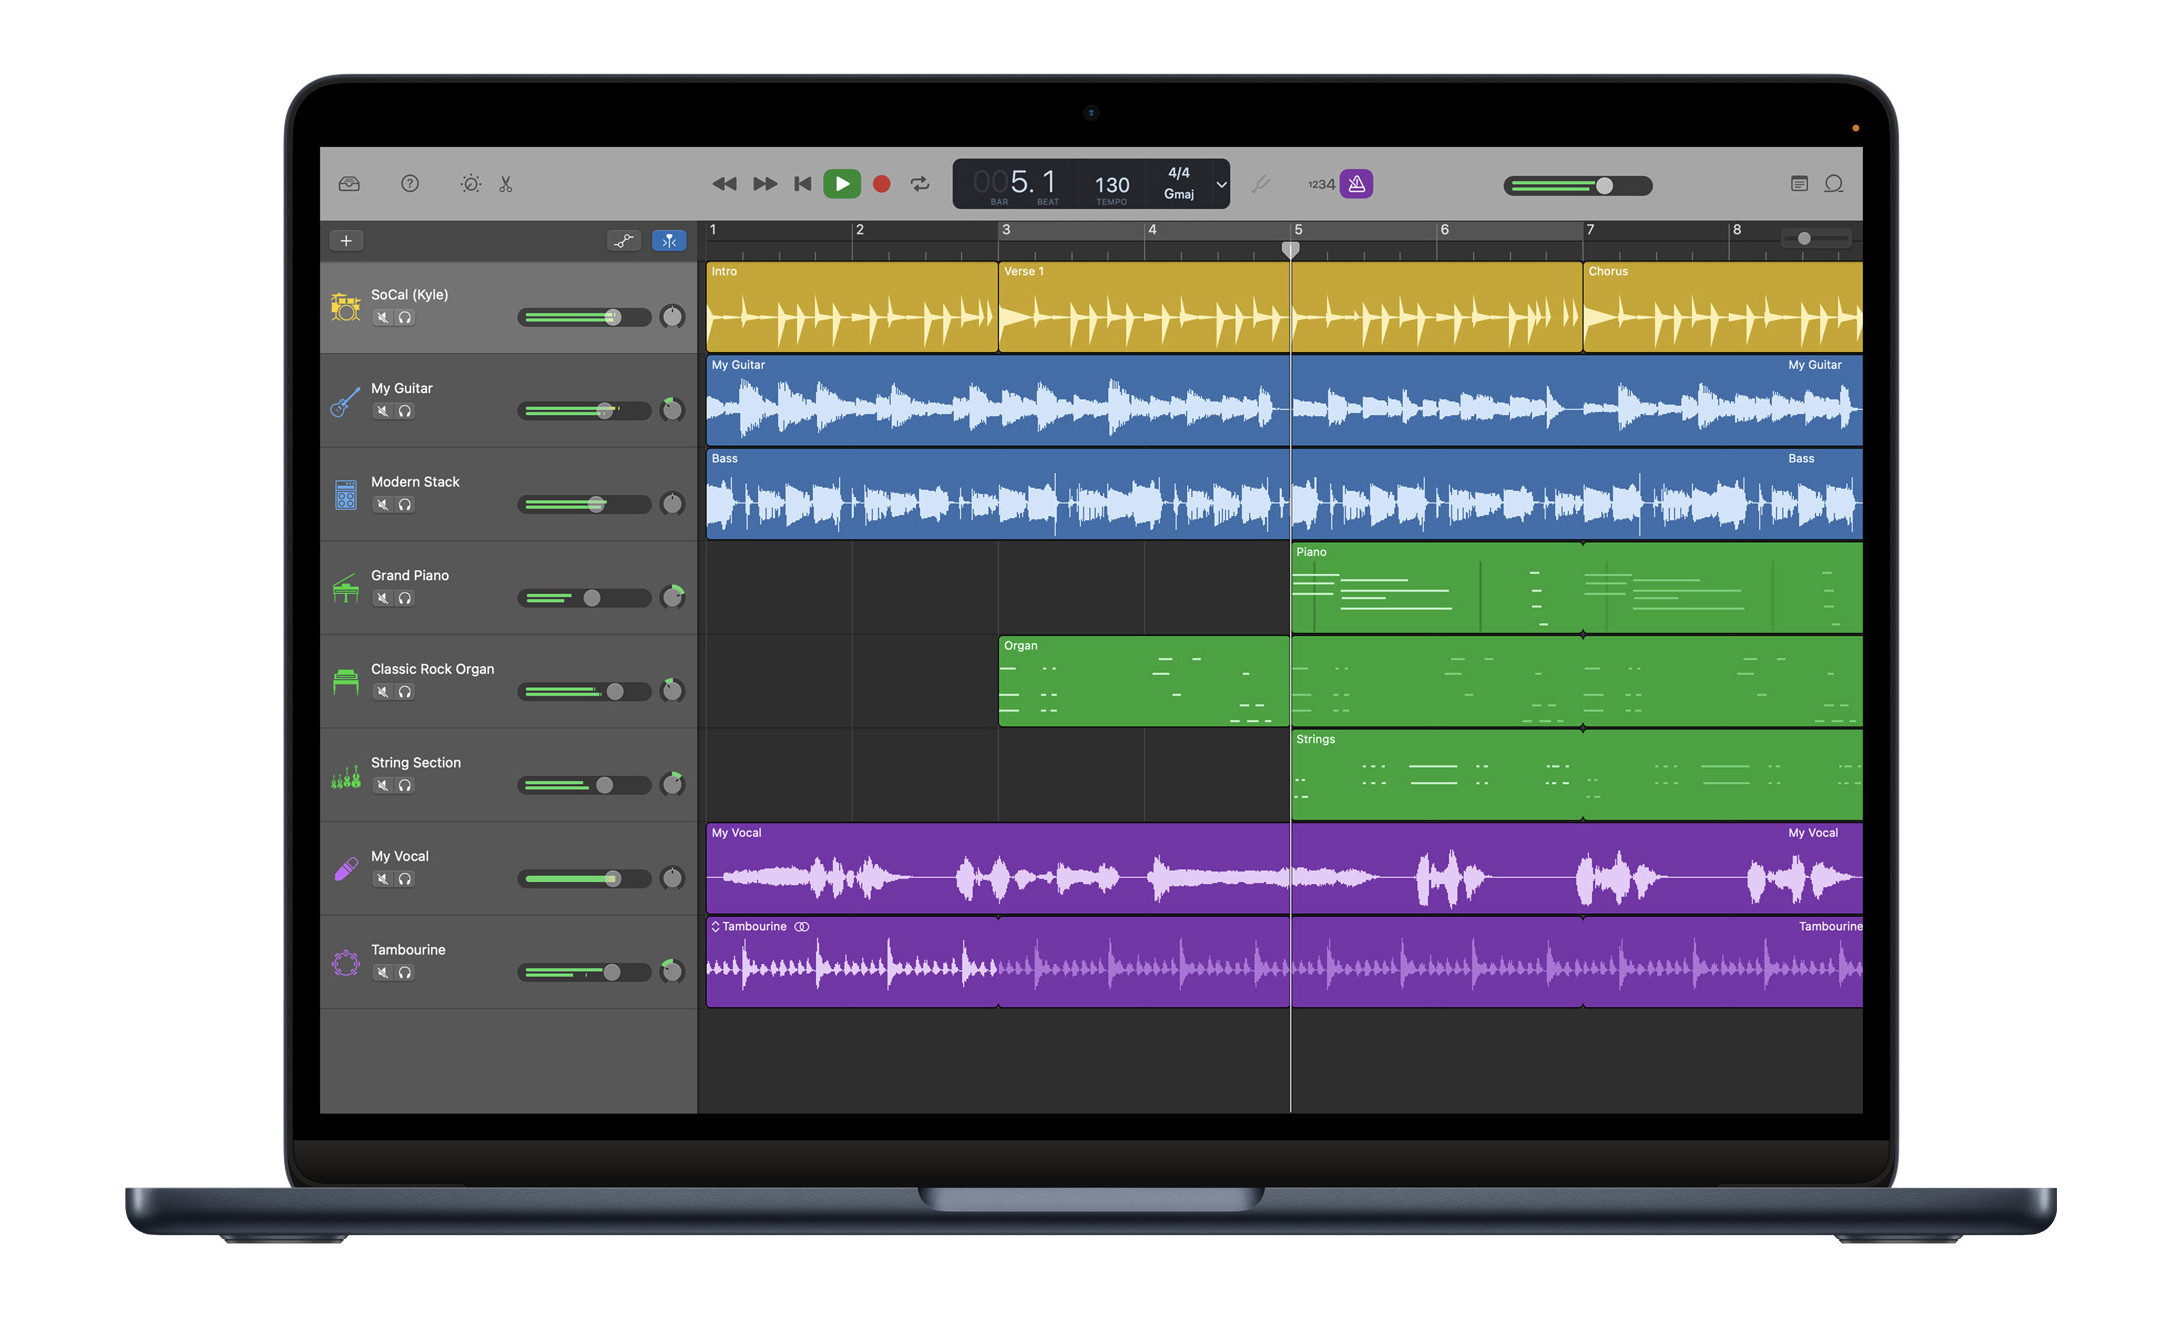Open the LCD display mode dropdown arrow

[1221, 185]
